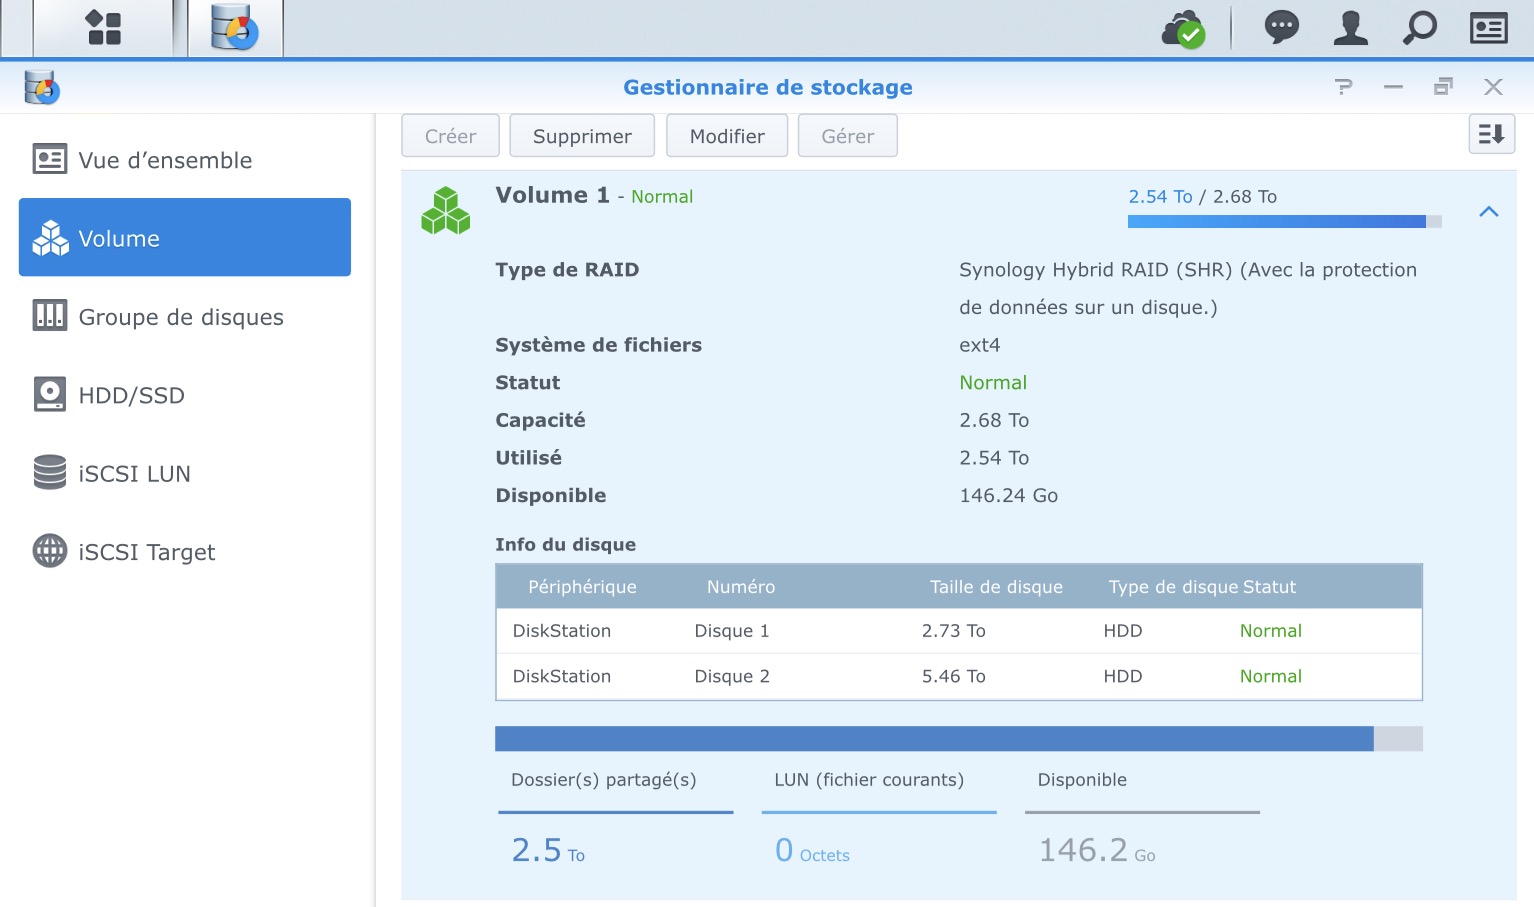The image size is (1534, 907).
Task: Click the Créer button
Action: [450, 136]
